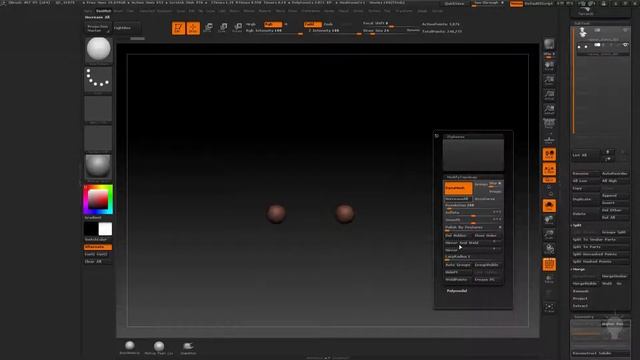The image size is (640, 360).
Task: Open the current brush thumbnail picker
Action: pos(98,49)
